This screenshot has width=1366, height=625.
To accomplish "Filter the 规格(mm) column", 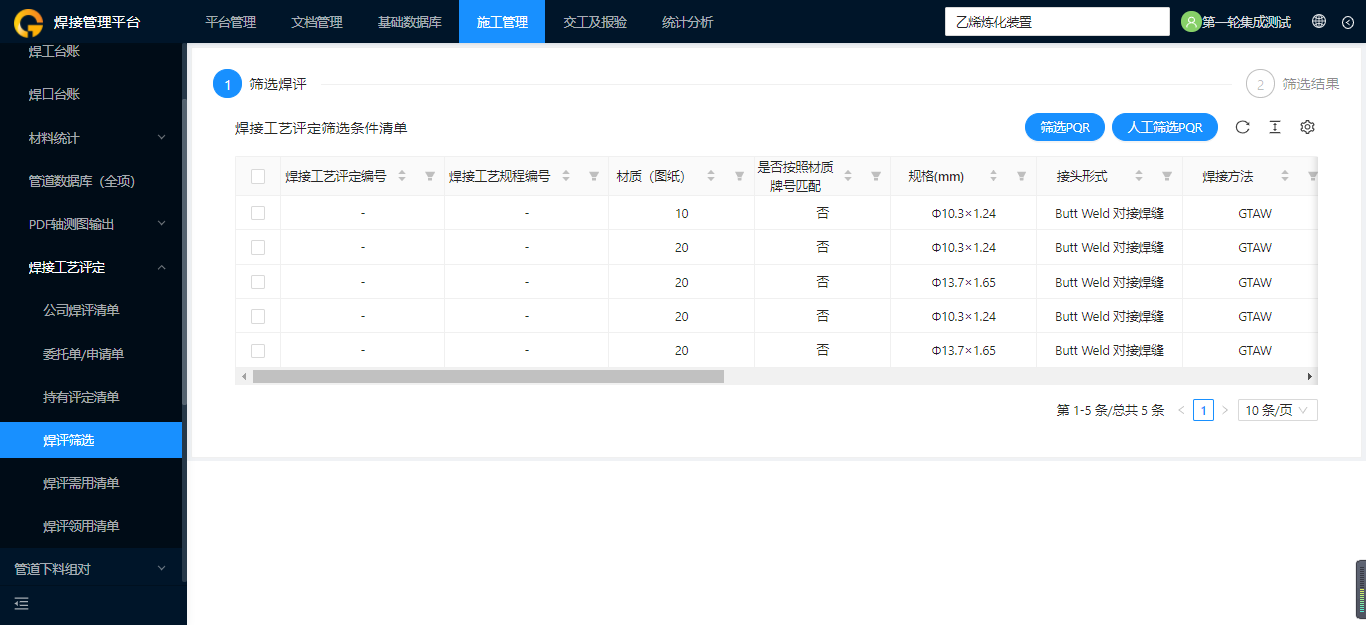I will pyautogui.click(x=1022, y=176).
